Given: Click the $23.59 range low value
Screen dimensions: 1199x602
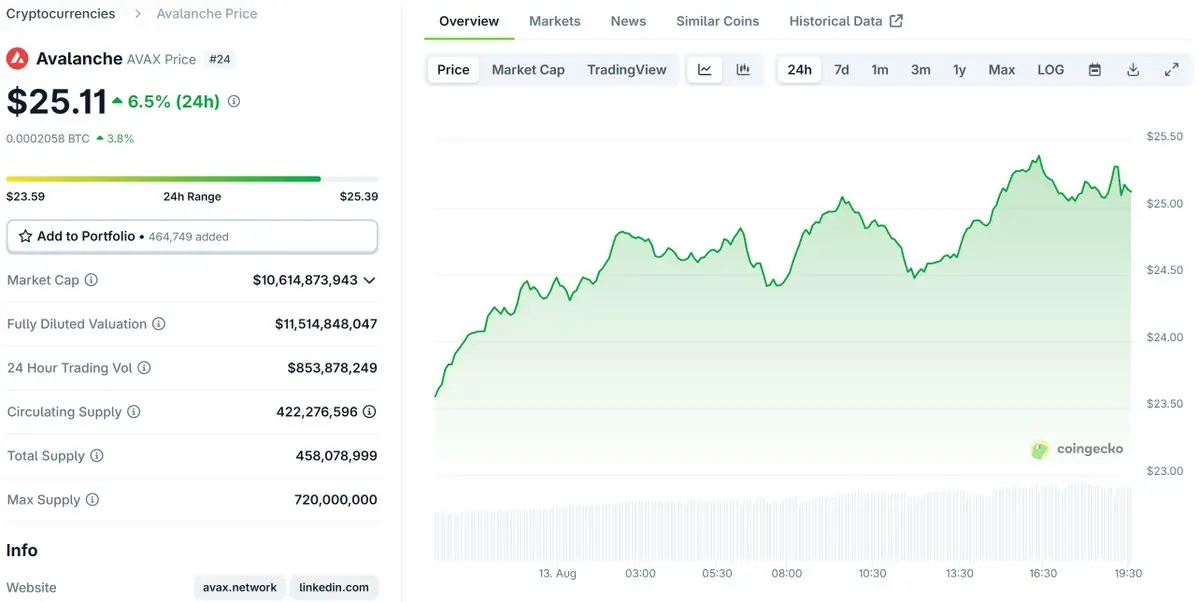Looking at the screenshot, I should pyautogui.click(x=25, y=197).
